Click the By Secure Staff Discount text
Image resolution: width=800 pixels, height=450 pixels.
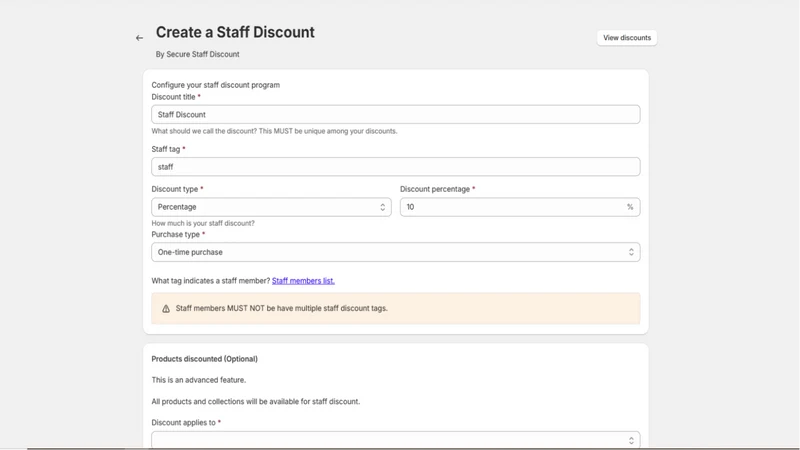click(x=197, y=54)
